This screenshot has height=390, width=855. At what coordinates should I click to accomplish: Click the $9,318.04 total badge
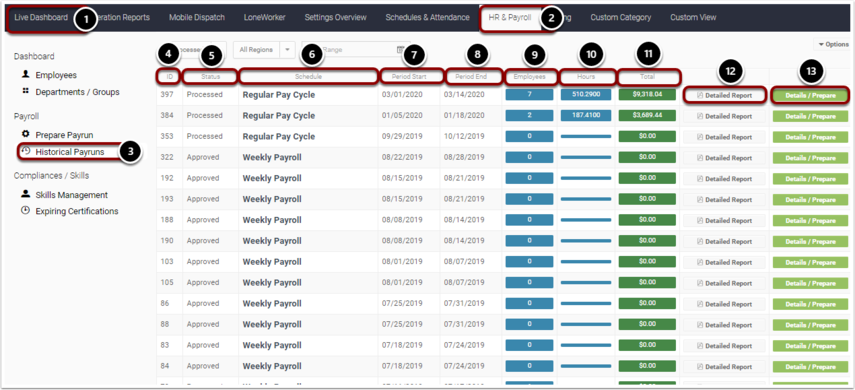tap(647, 94)
